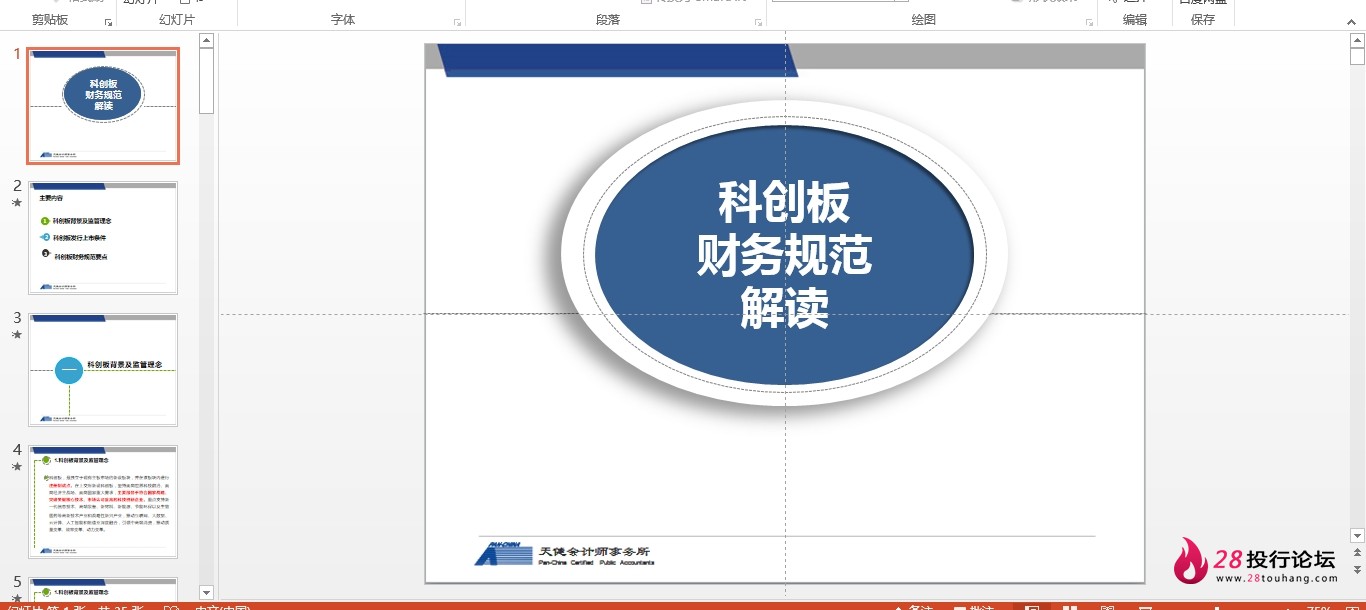Open slide 3 thumbnail with blue circle
The height and width of the screenshot is (610, 1366).
tap(103, 370)
